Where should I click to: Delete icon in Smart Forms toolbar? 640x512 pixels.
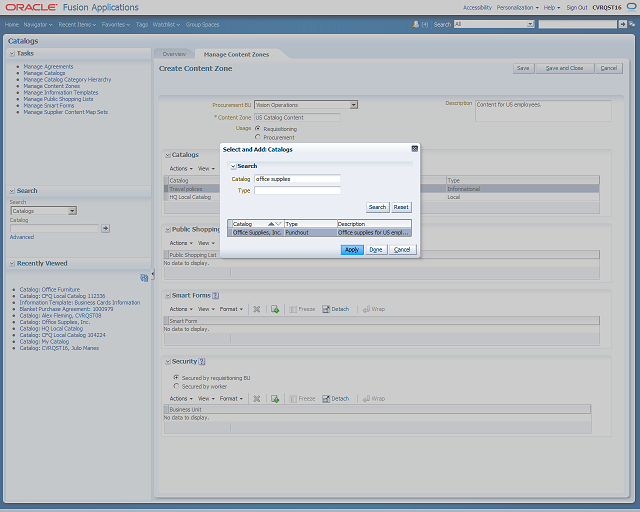tap(256, 309)
